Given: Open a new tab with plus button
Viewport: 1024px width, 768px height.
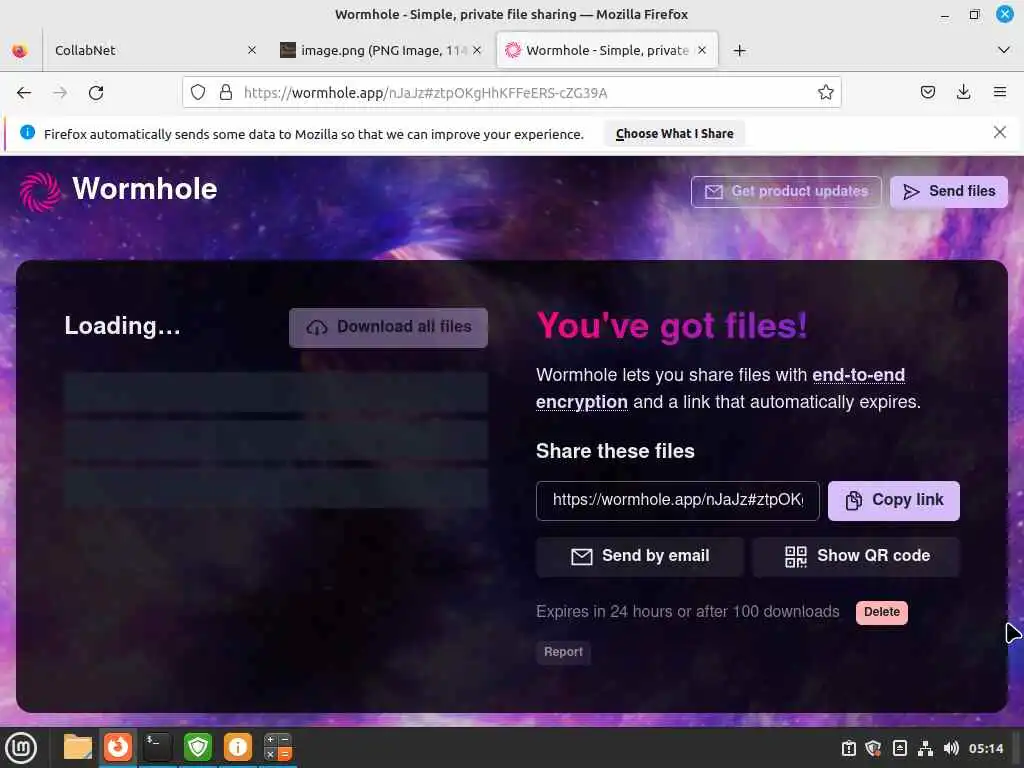Looking at the screenshot, I should point(739,50).
